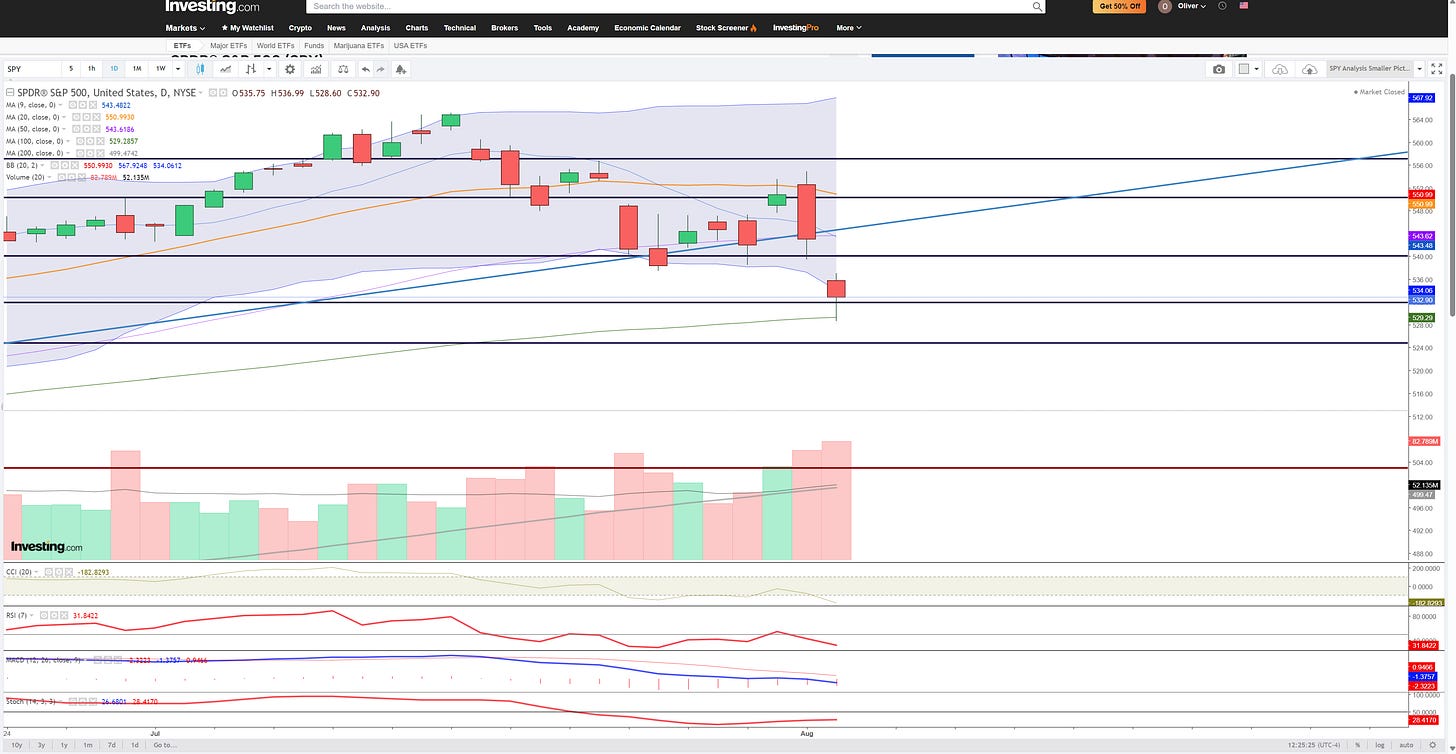Viewport: 1456px width, 754px height.
Task: Click Go to... date button
Action: [163, 745]
